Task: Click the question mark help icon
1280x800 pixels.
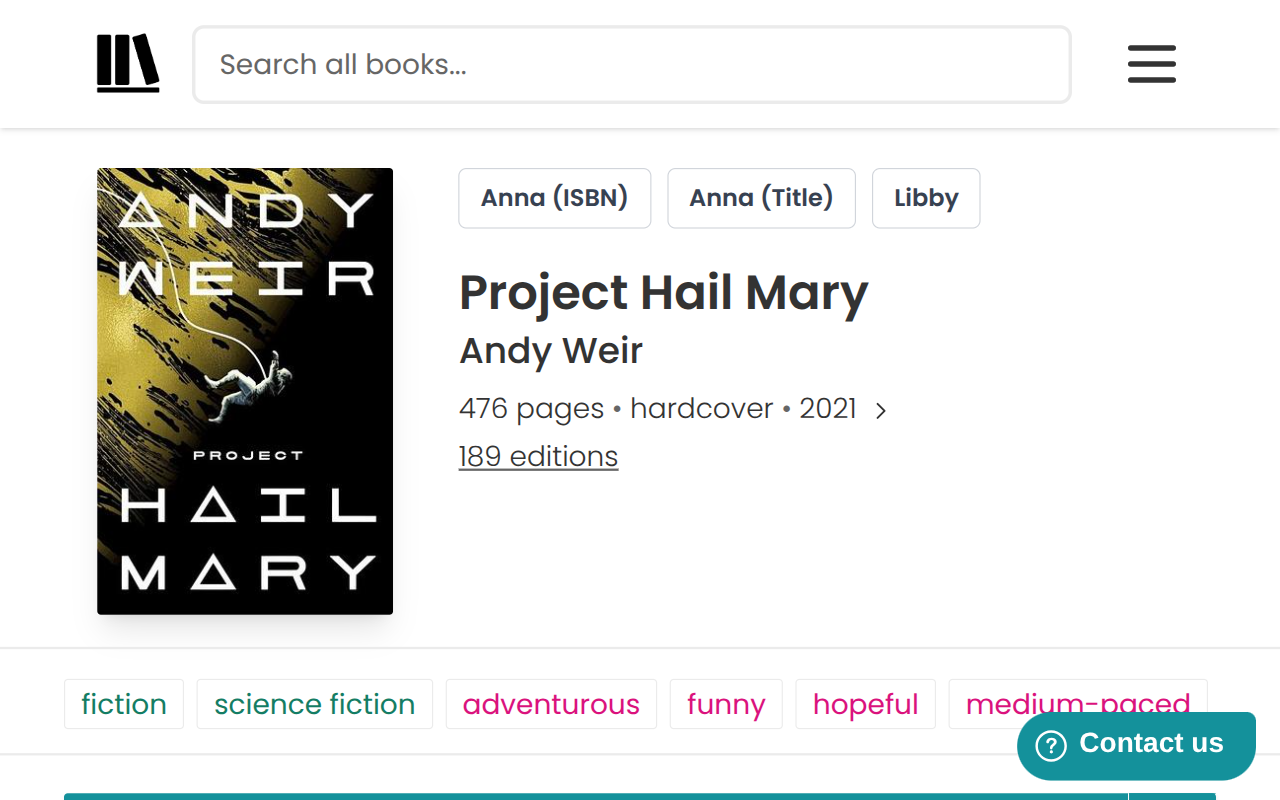Action: 1051,745
